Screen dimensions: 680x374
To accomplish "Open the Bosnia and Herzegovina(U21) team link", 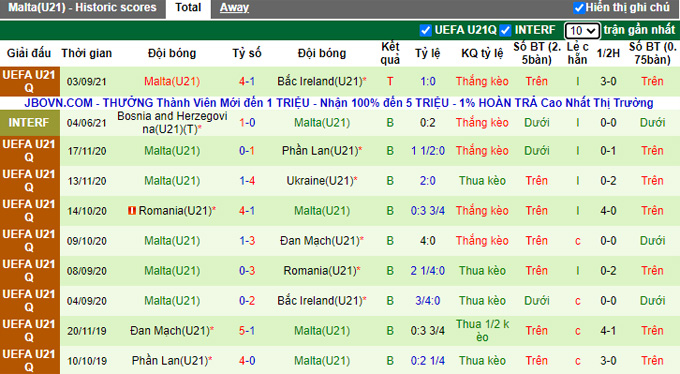I will click(172, 122).
